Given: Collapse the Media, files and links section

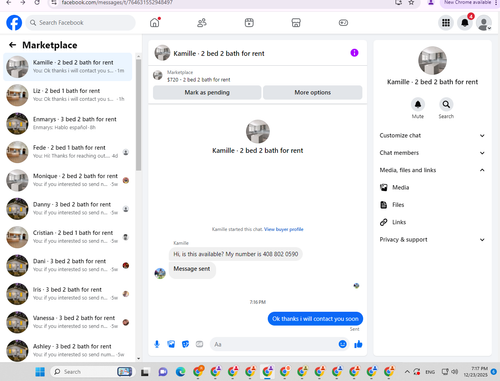Looking at the screenshot, I should (432, 170).
